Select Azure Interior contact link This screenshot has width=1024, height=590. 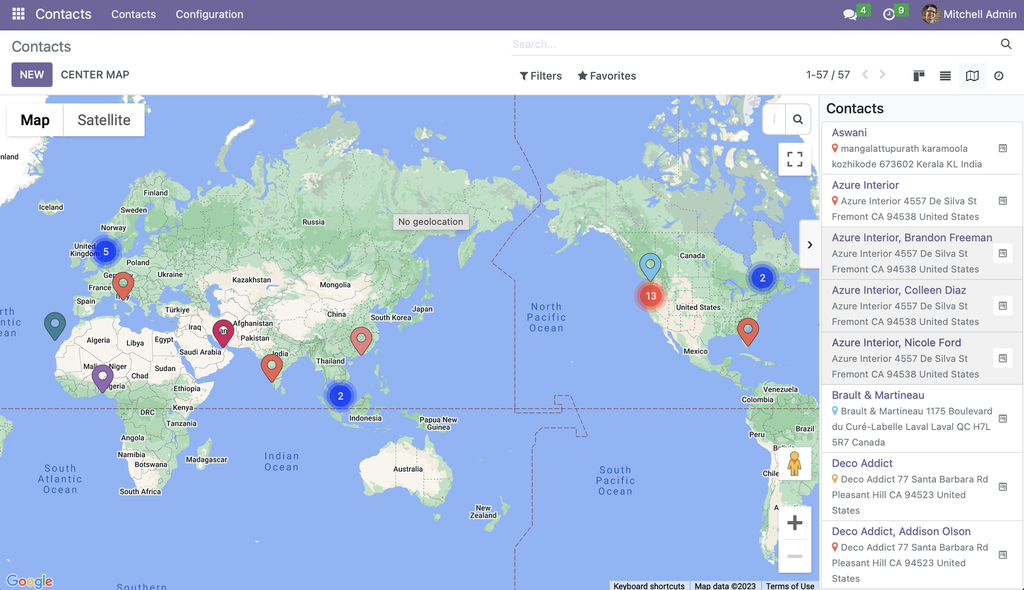point(865,185)
